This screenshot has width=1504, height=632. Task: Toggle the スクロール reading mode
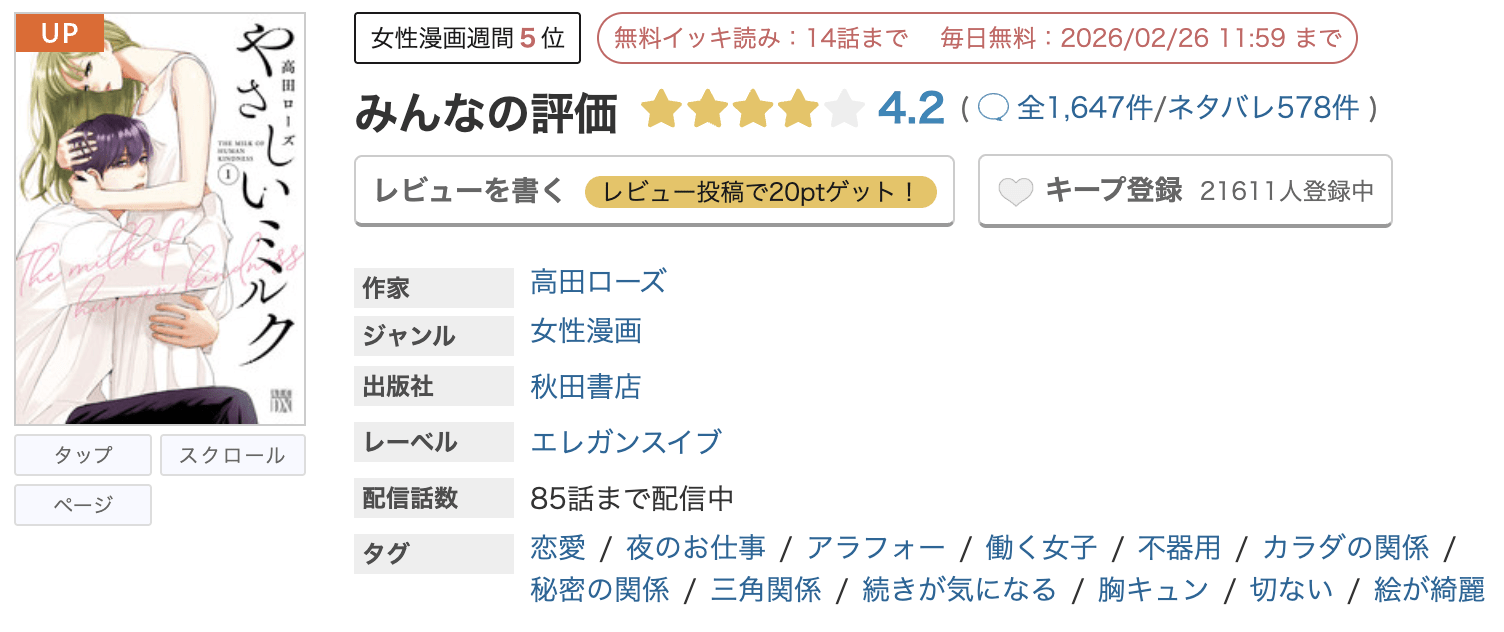click(x=232, y=455)
